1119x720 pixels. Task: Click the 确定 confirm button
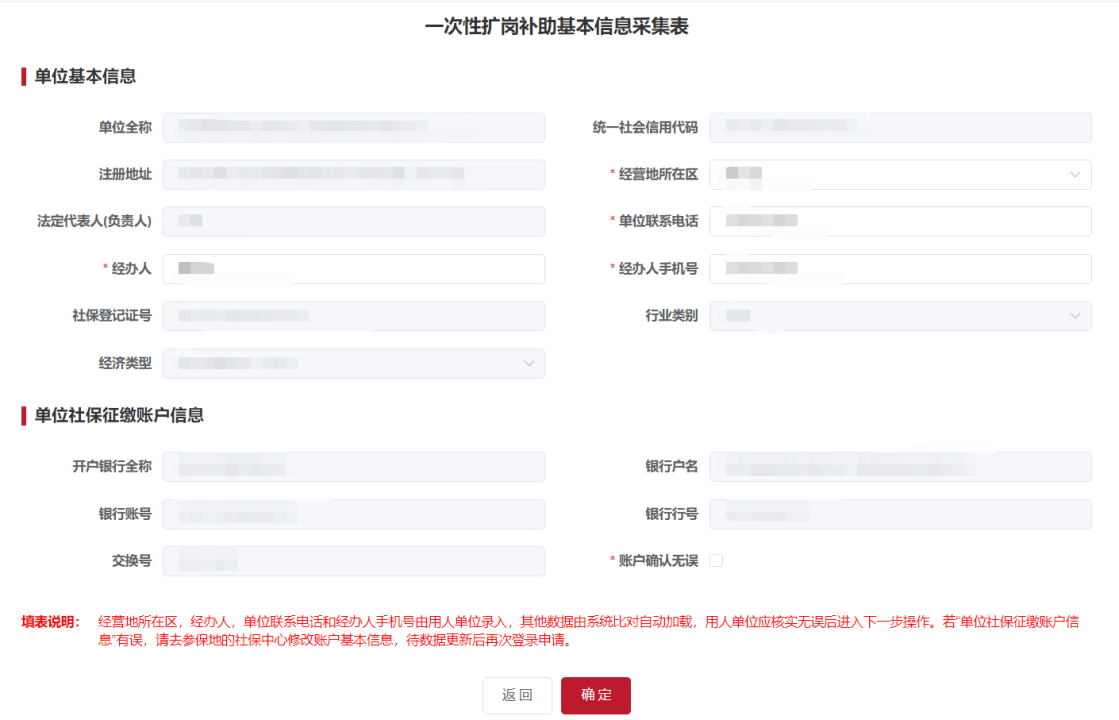(595, 695)
